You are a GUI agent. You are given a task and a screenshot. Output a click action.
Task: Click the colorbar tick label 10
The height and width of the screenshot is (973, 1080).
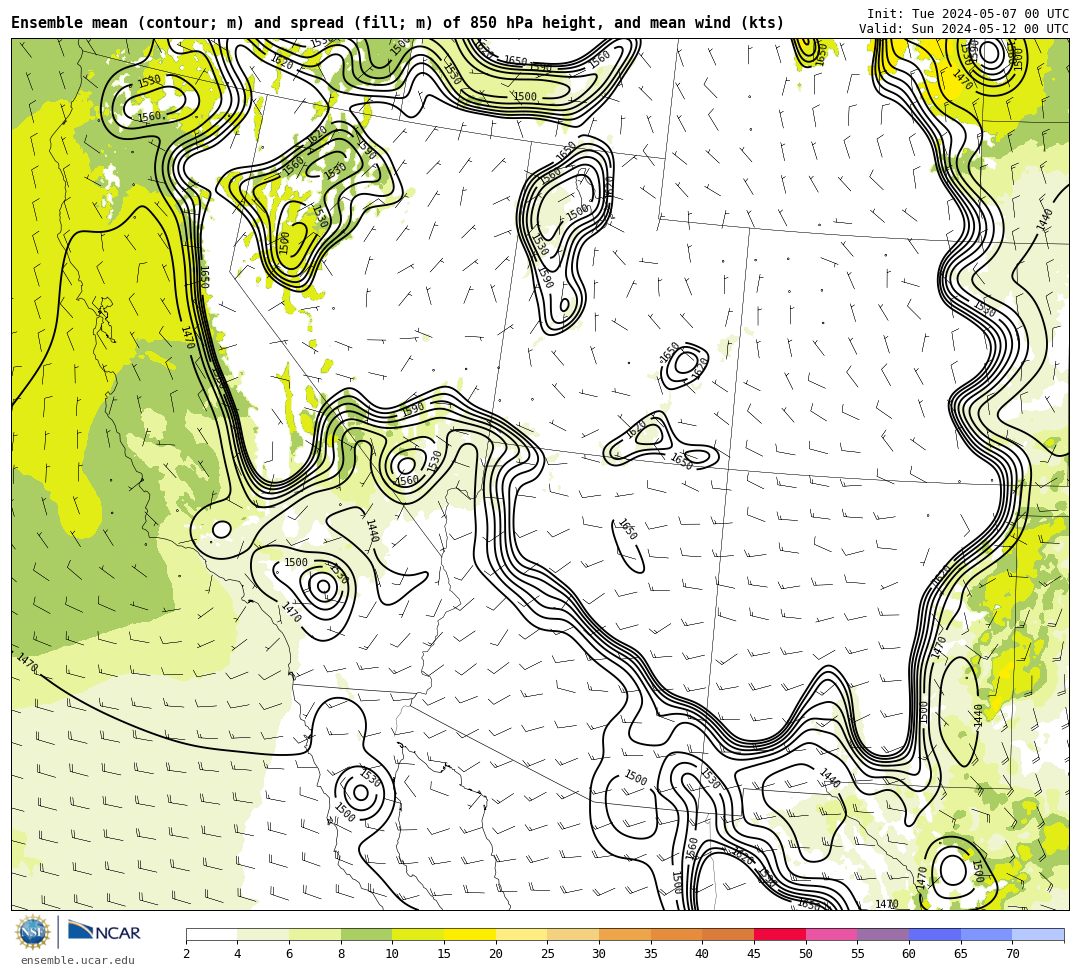coord(393,954)
